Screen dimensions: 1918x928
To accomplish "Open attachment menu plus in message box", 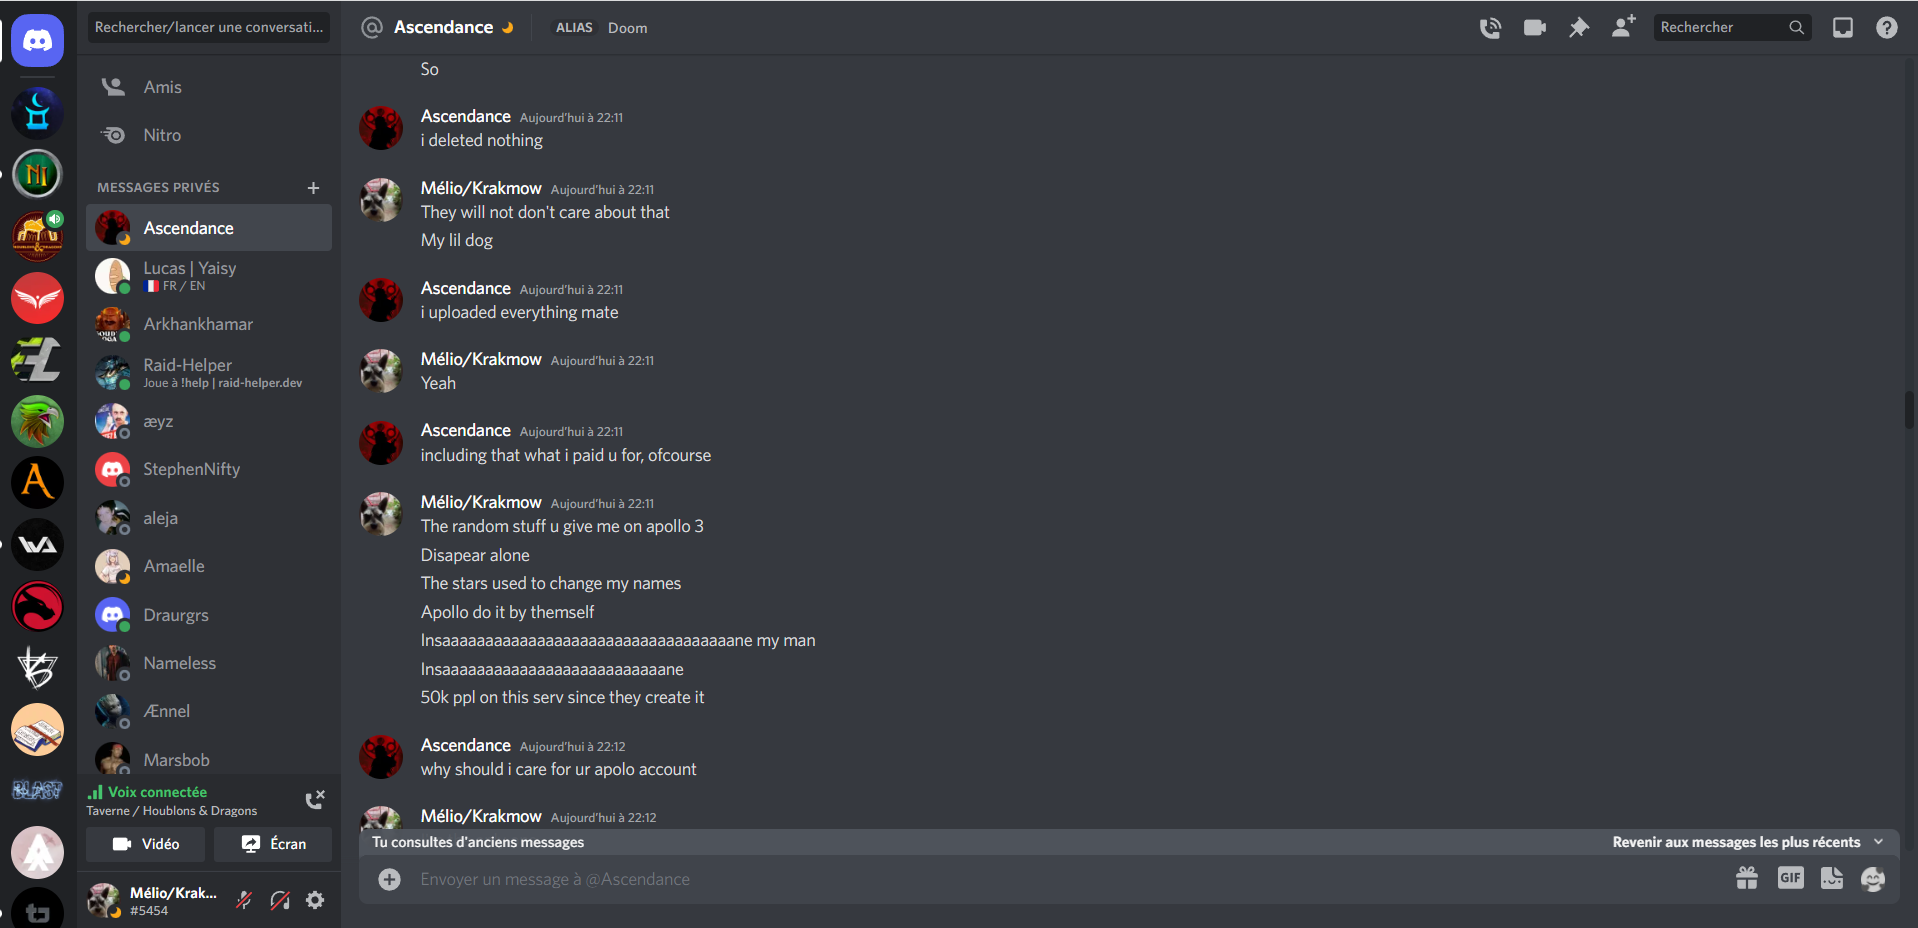I will coord(389,879).
